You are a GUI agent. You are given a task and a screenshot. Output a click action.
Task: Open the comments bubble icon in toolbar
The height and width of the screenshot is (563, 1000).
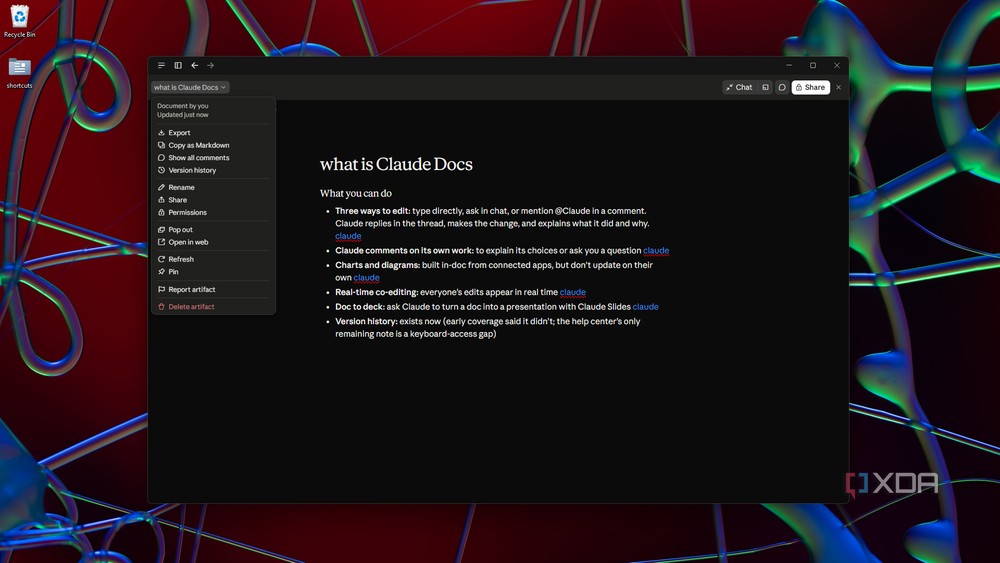click(782, 87)
